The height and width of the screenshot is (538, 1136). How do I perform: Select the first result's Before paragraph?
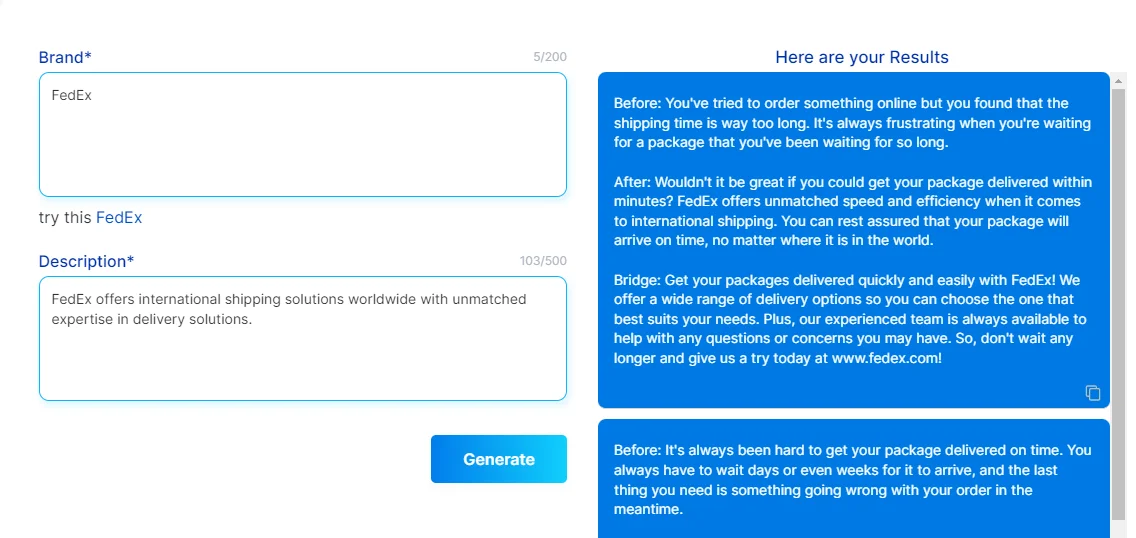tap(852, 123)
